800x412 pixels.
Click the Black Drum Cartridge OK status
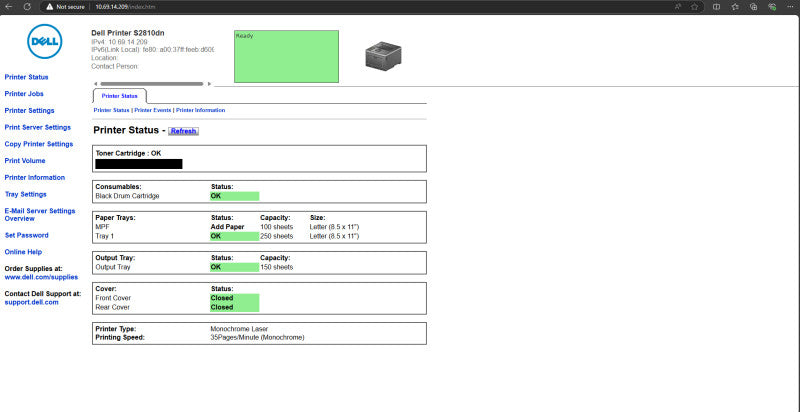[235, 196]
